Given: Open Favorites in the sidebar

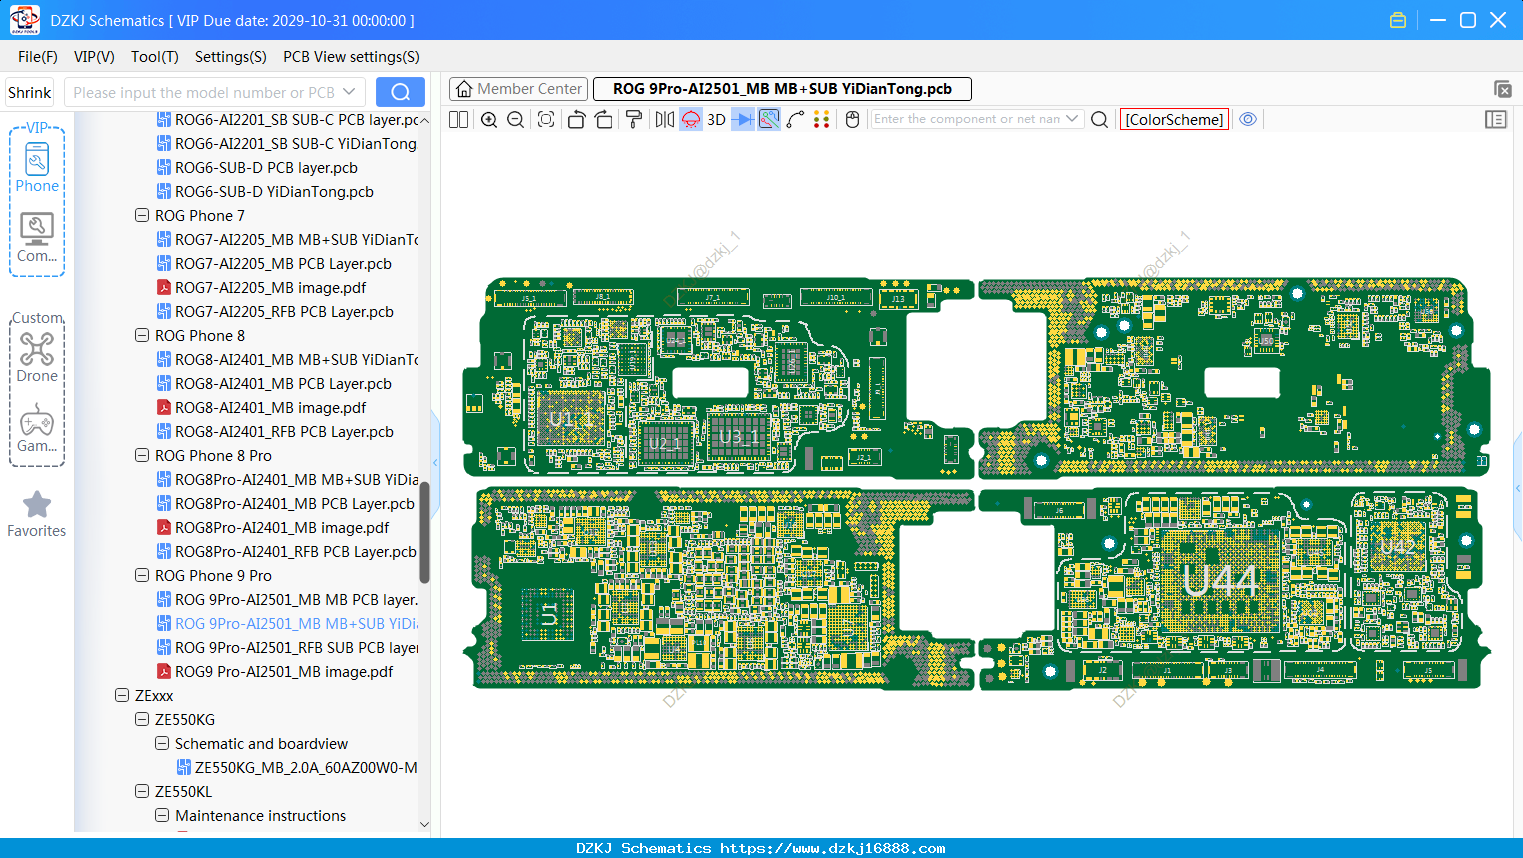Looking at the screenshot, I should pos(37,515).
